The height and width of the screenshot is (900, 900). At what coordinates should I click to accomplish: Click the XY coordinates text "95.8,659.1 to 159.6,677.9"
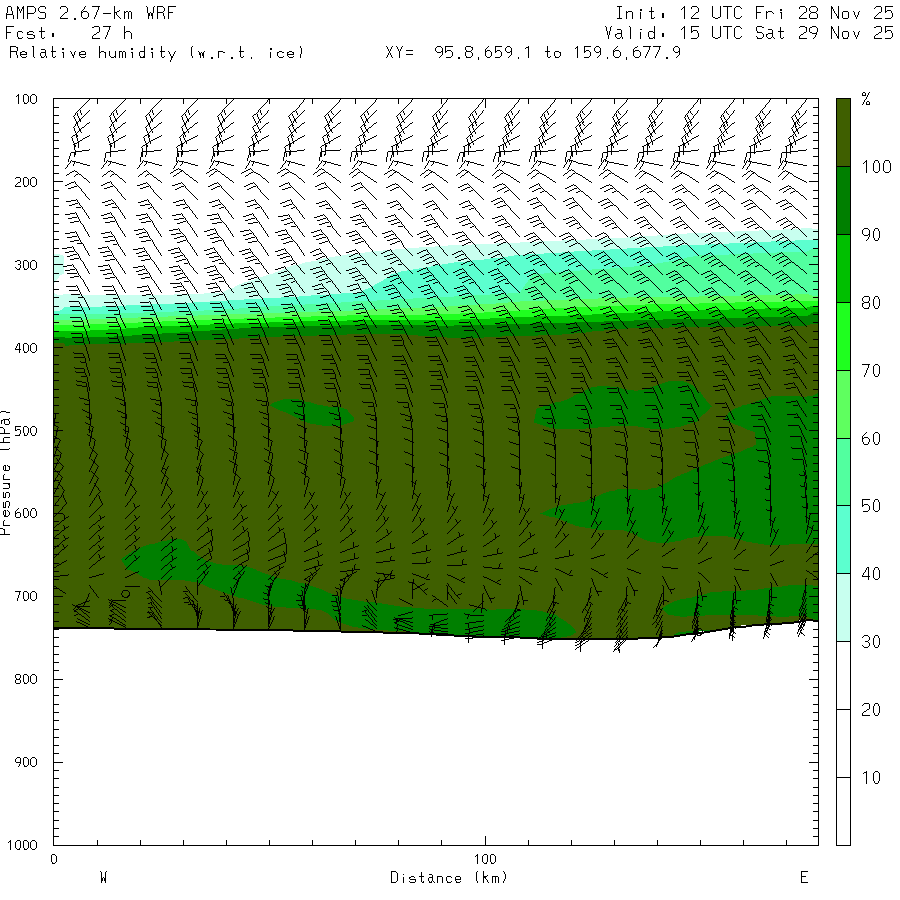point(557,53)
